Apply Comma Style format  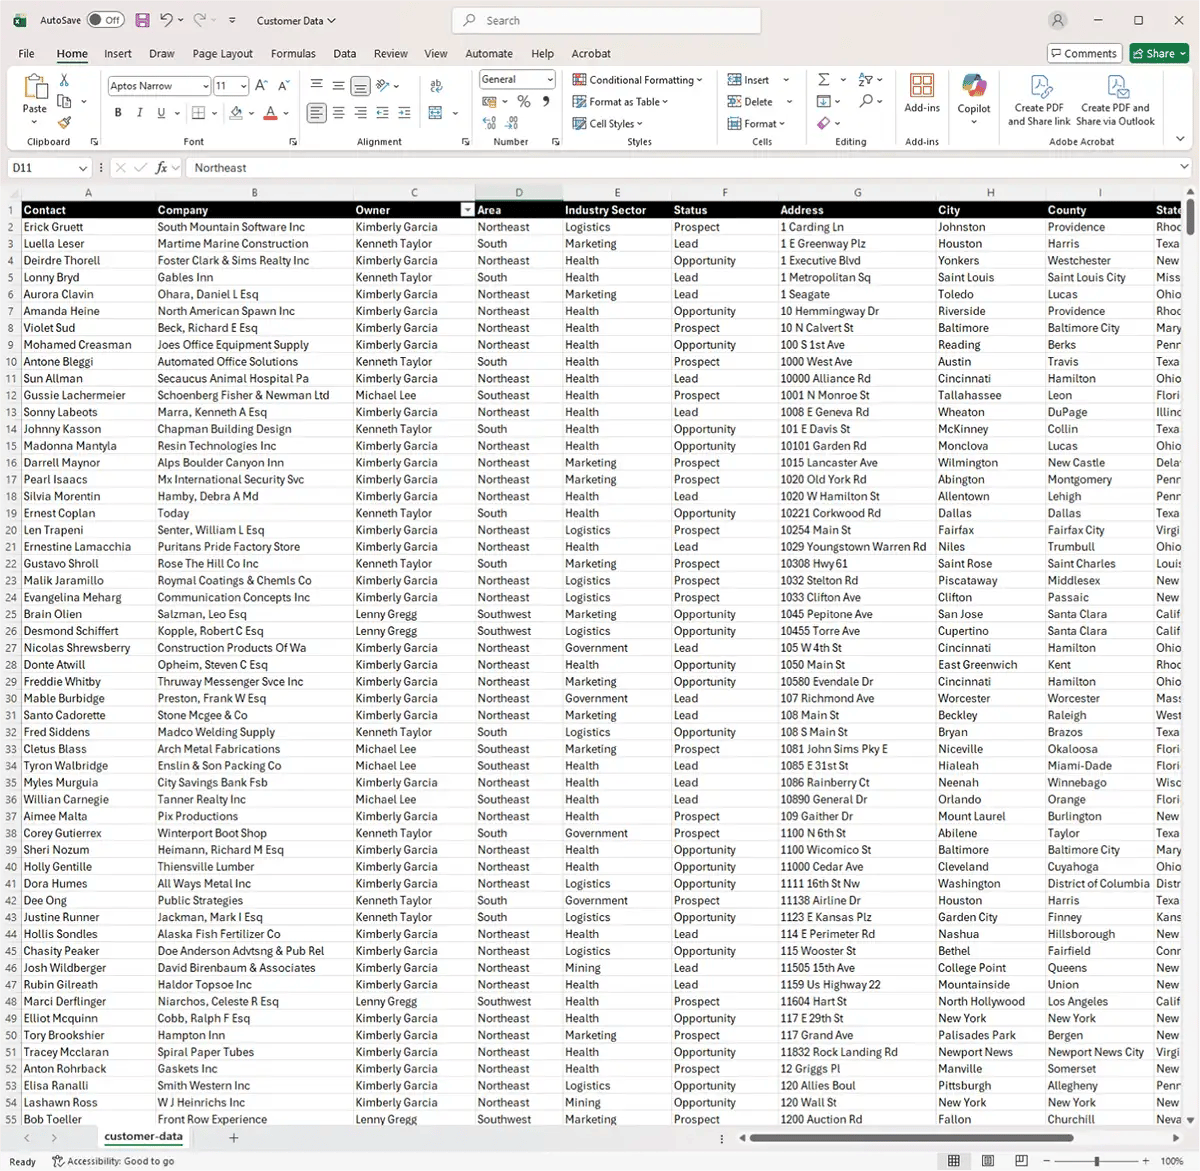545,101
